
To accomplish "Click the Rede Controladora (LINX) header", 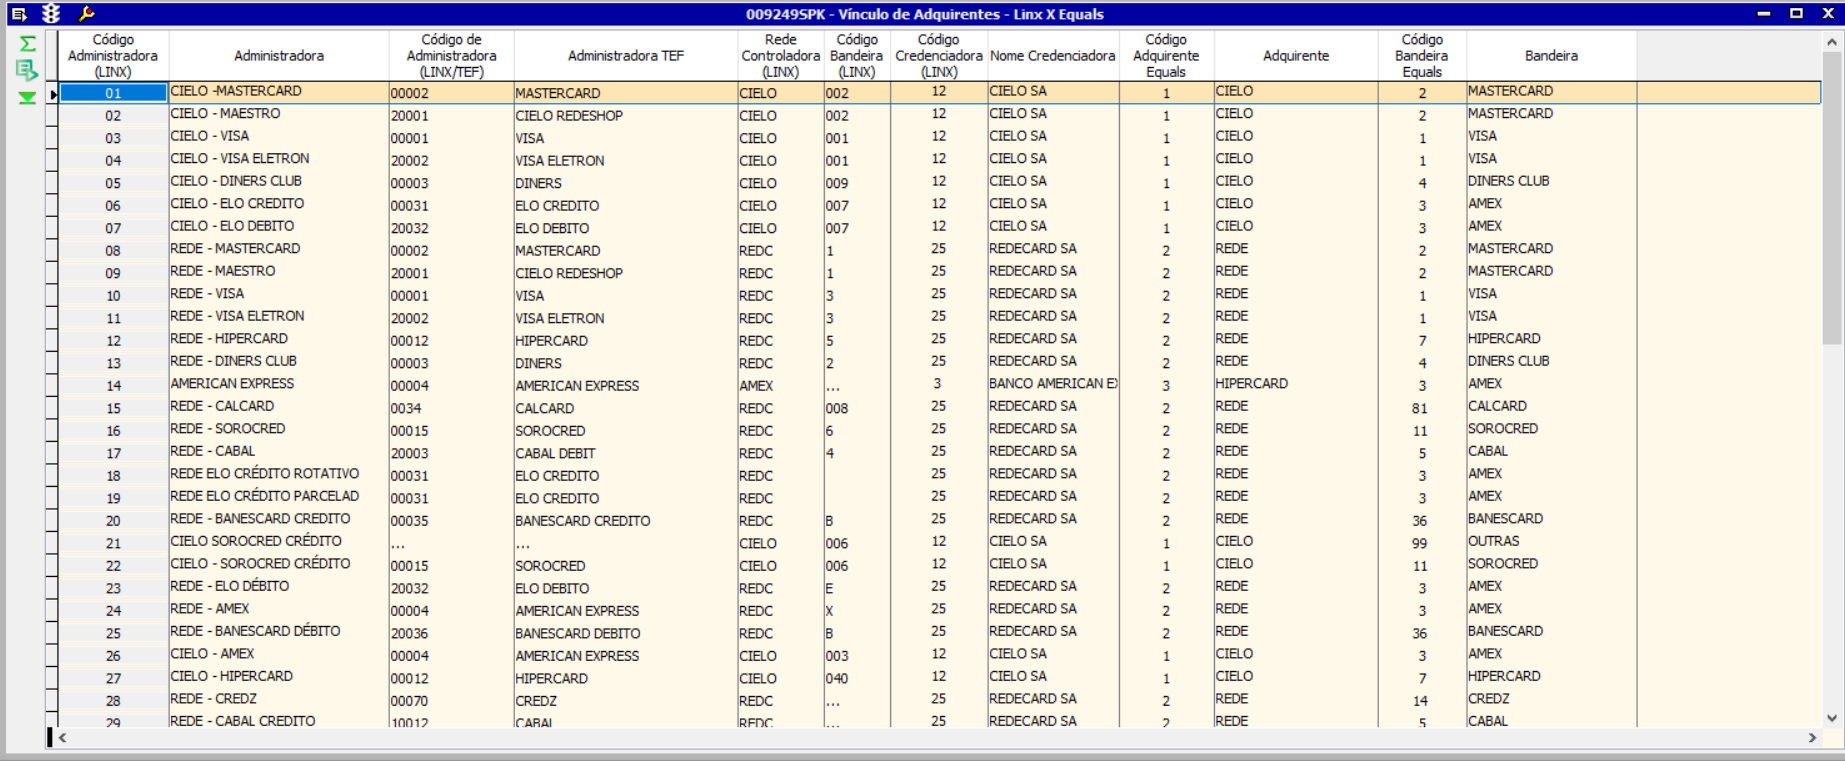I will [x=781, y=56].
